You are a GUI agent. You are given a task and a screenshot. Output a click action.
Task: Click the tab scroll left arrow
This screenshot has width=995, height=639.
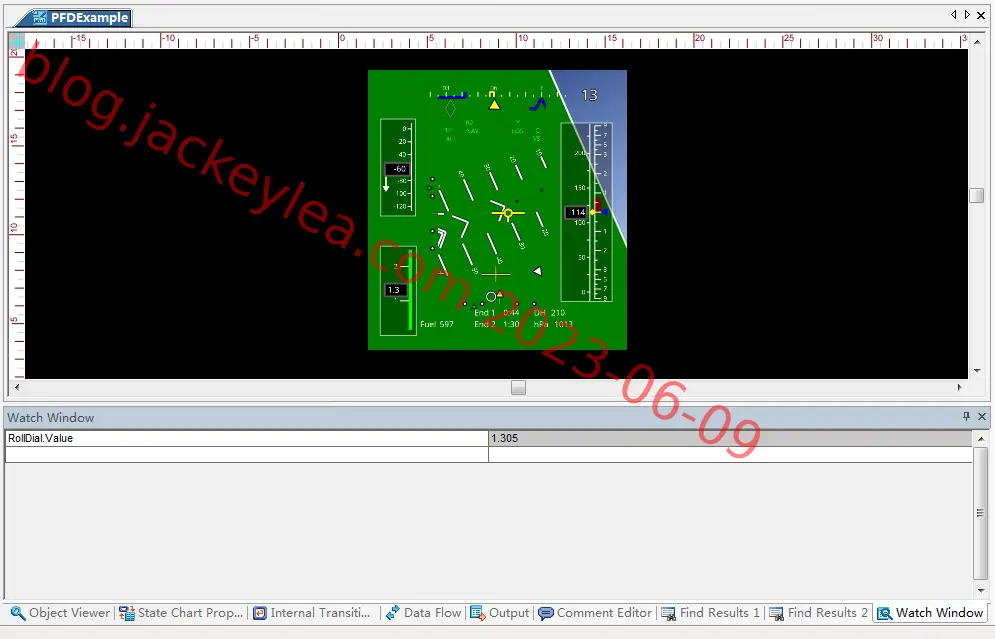point(954,15)
